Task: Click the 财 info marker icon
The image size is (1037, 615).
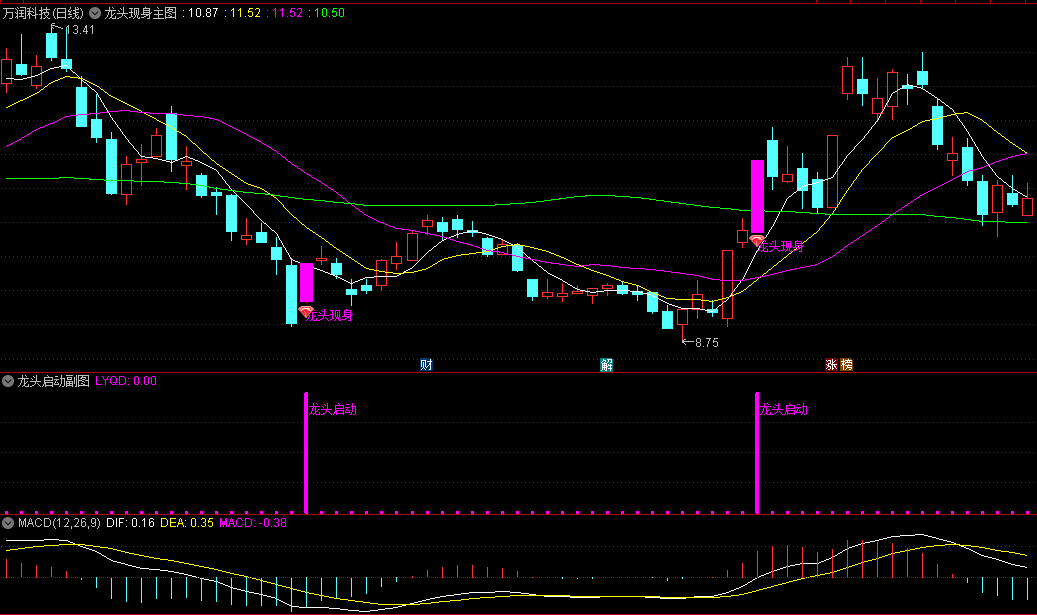Action: 426,364
